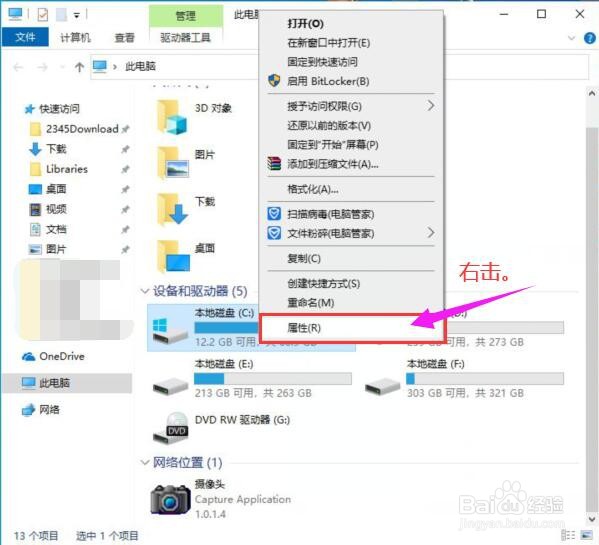The height and width of the screenshot is (545, 599).
Task: Open the 文件 ribbon tab
Action: pos(25,37)
